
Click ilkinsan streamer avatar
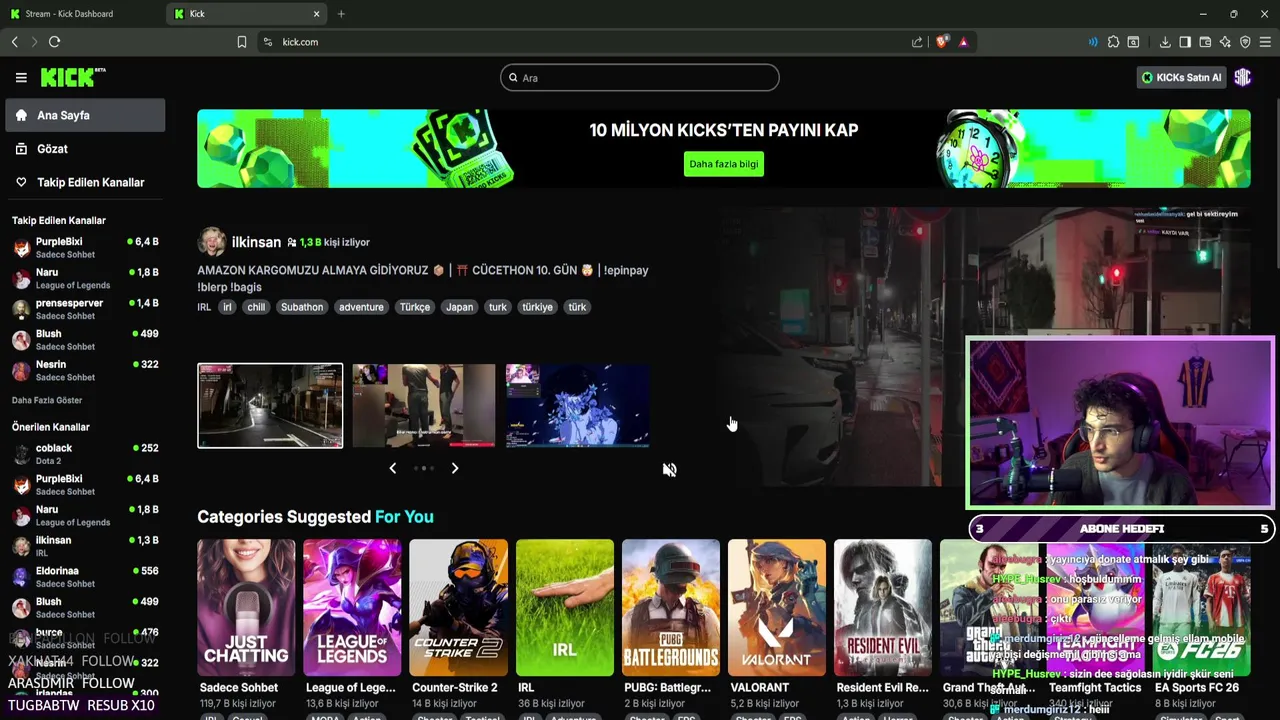(212, 242)
